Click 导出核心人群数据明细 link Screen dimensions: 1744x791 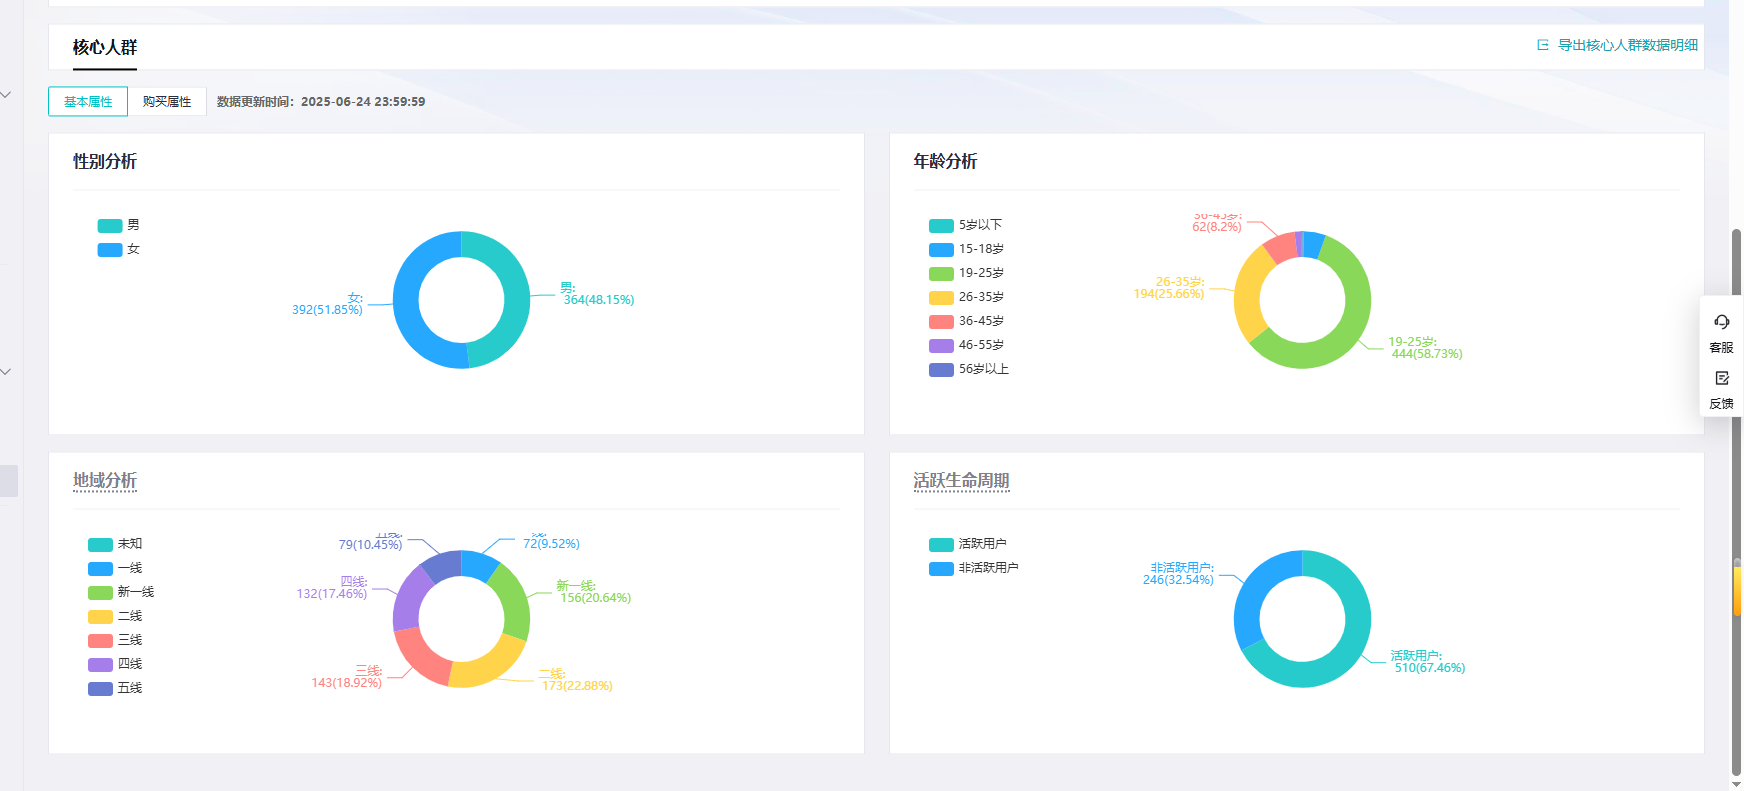pyautogui.click(x=1627, y=45)
